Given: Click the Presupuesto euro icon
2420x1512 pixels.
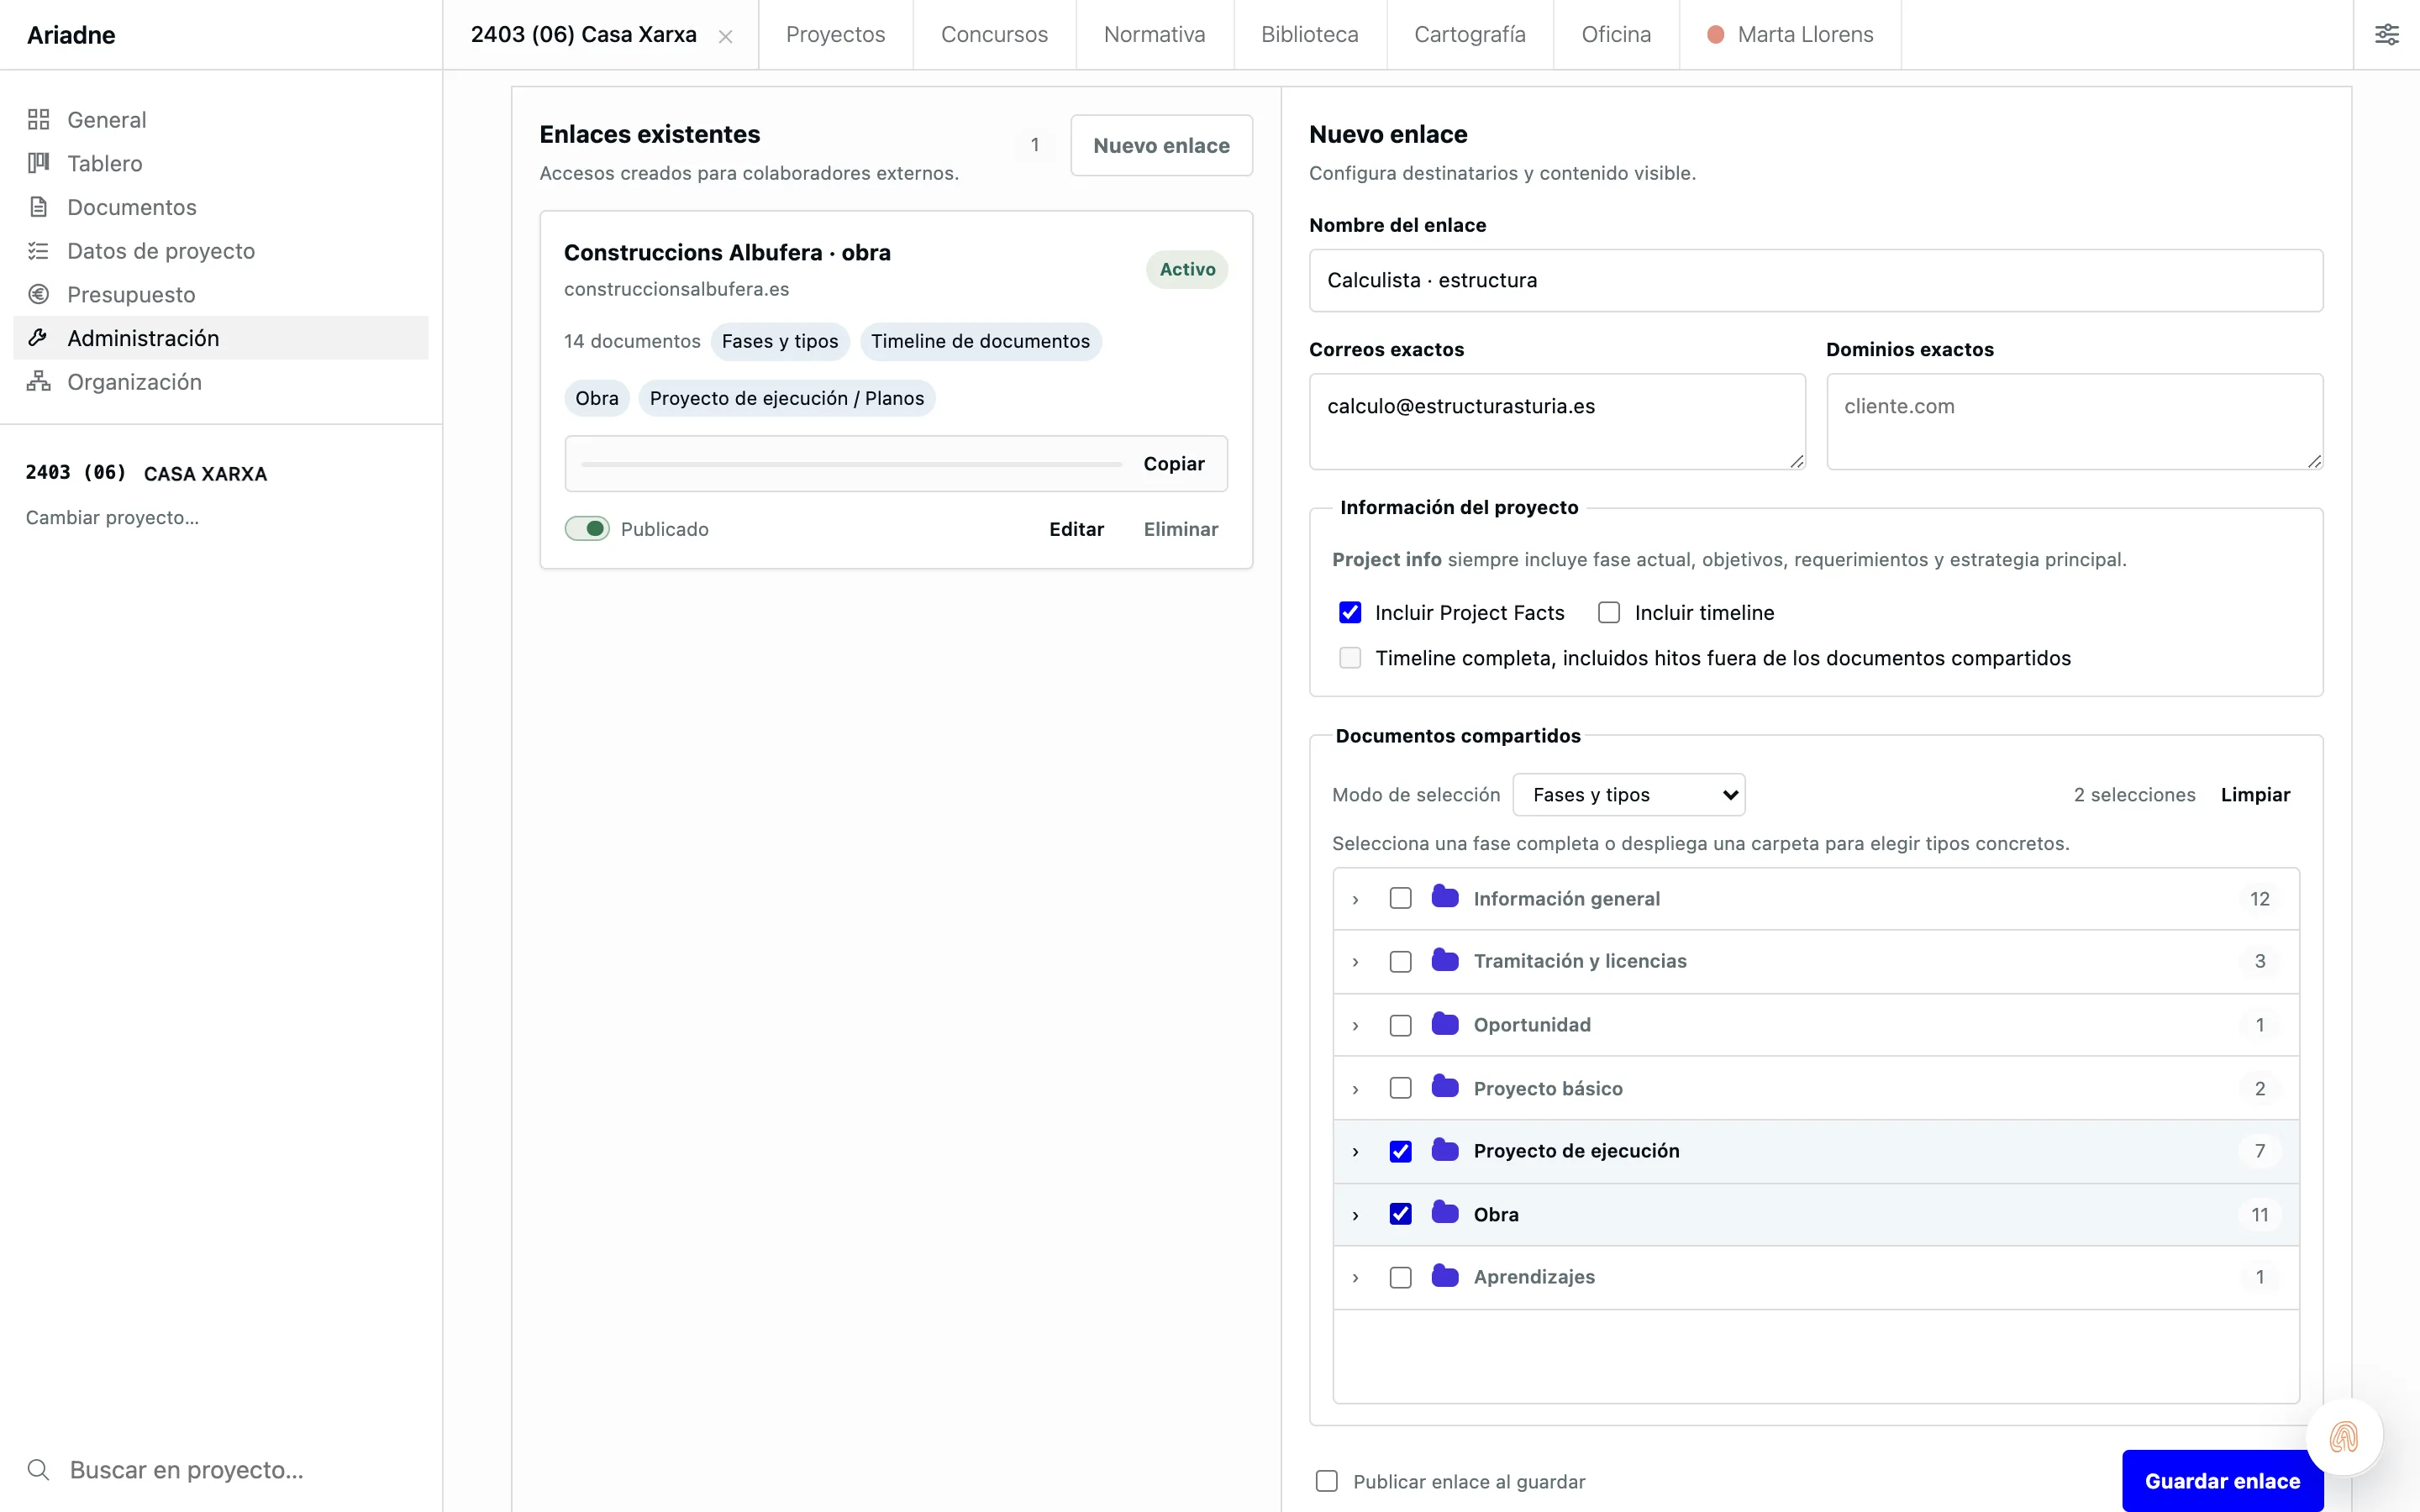Looking at the screenshot, I should click(x=38, y=294).
